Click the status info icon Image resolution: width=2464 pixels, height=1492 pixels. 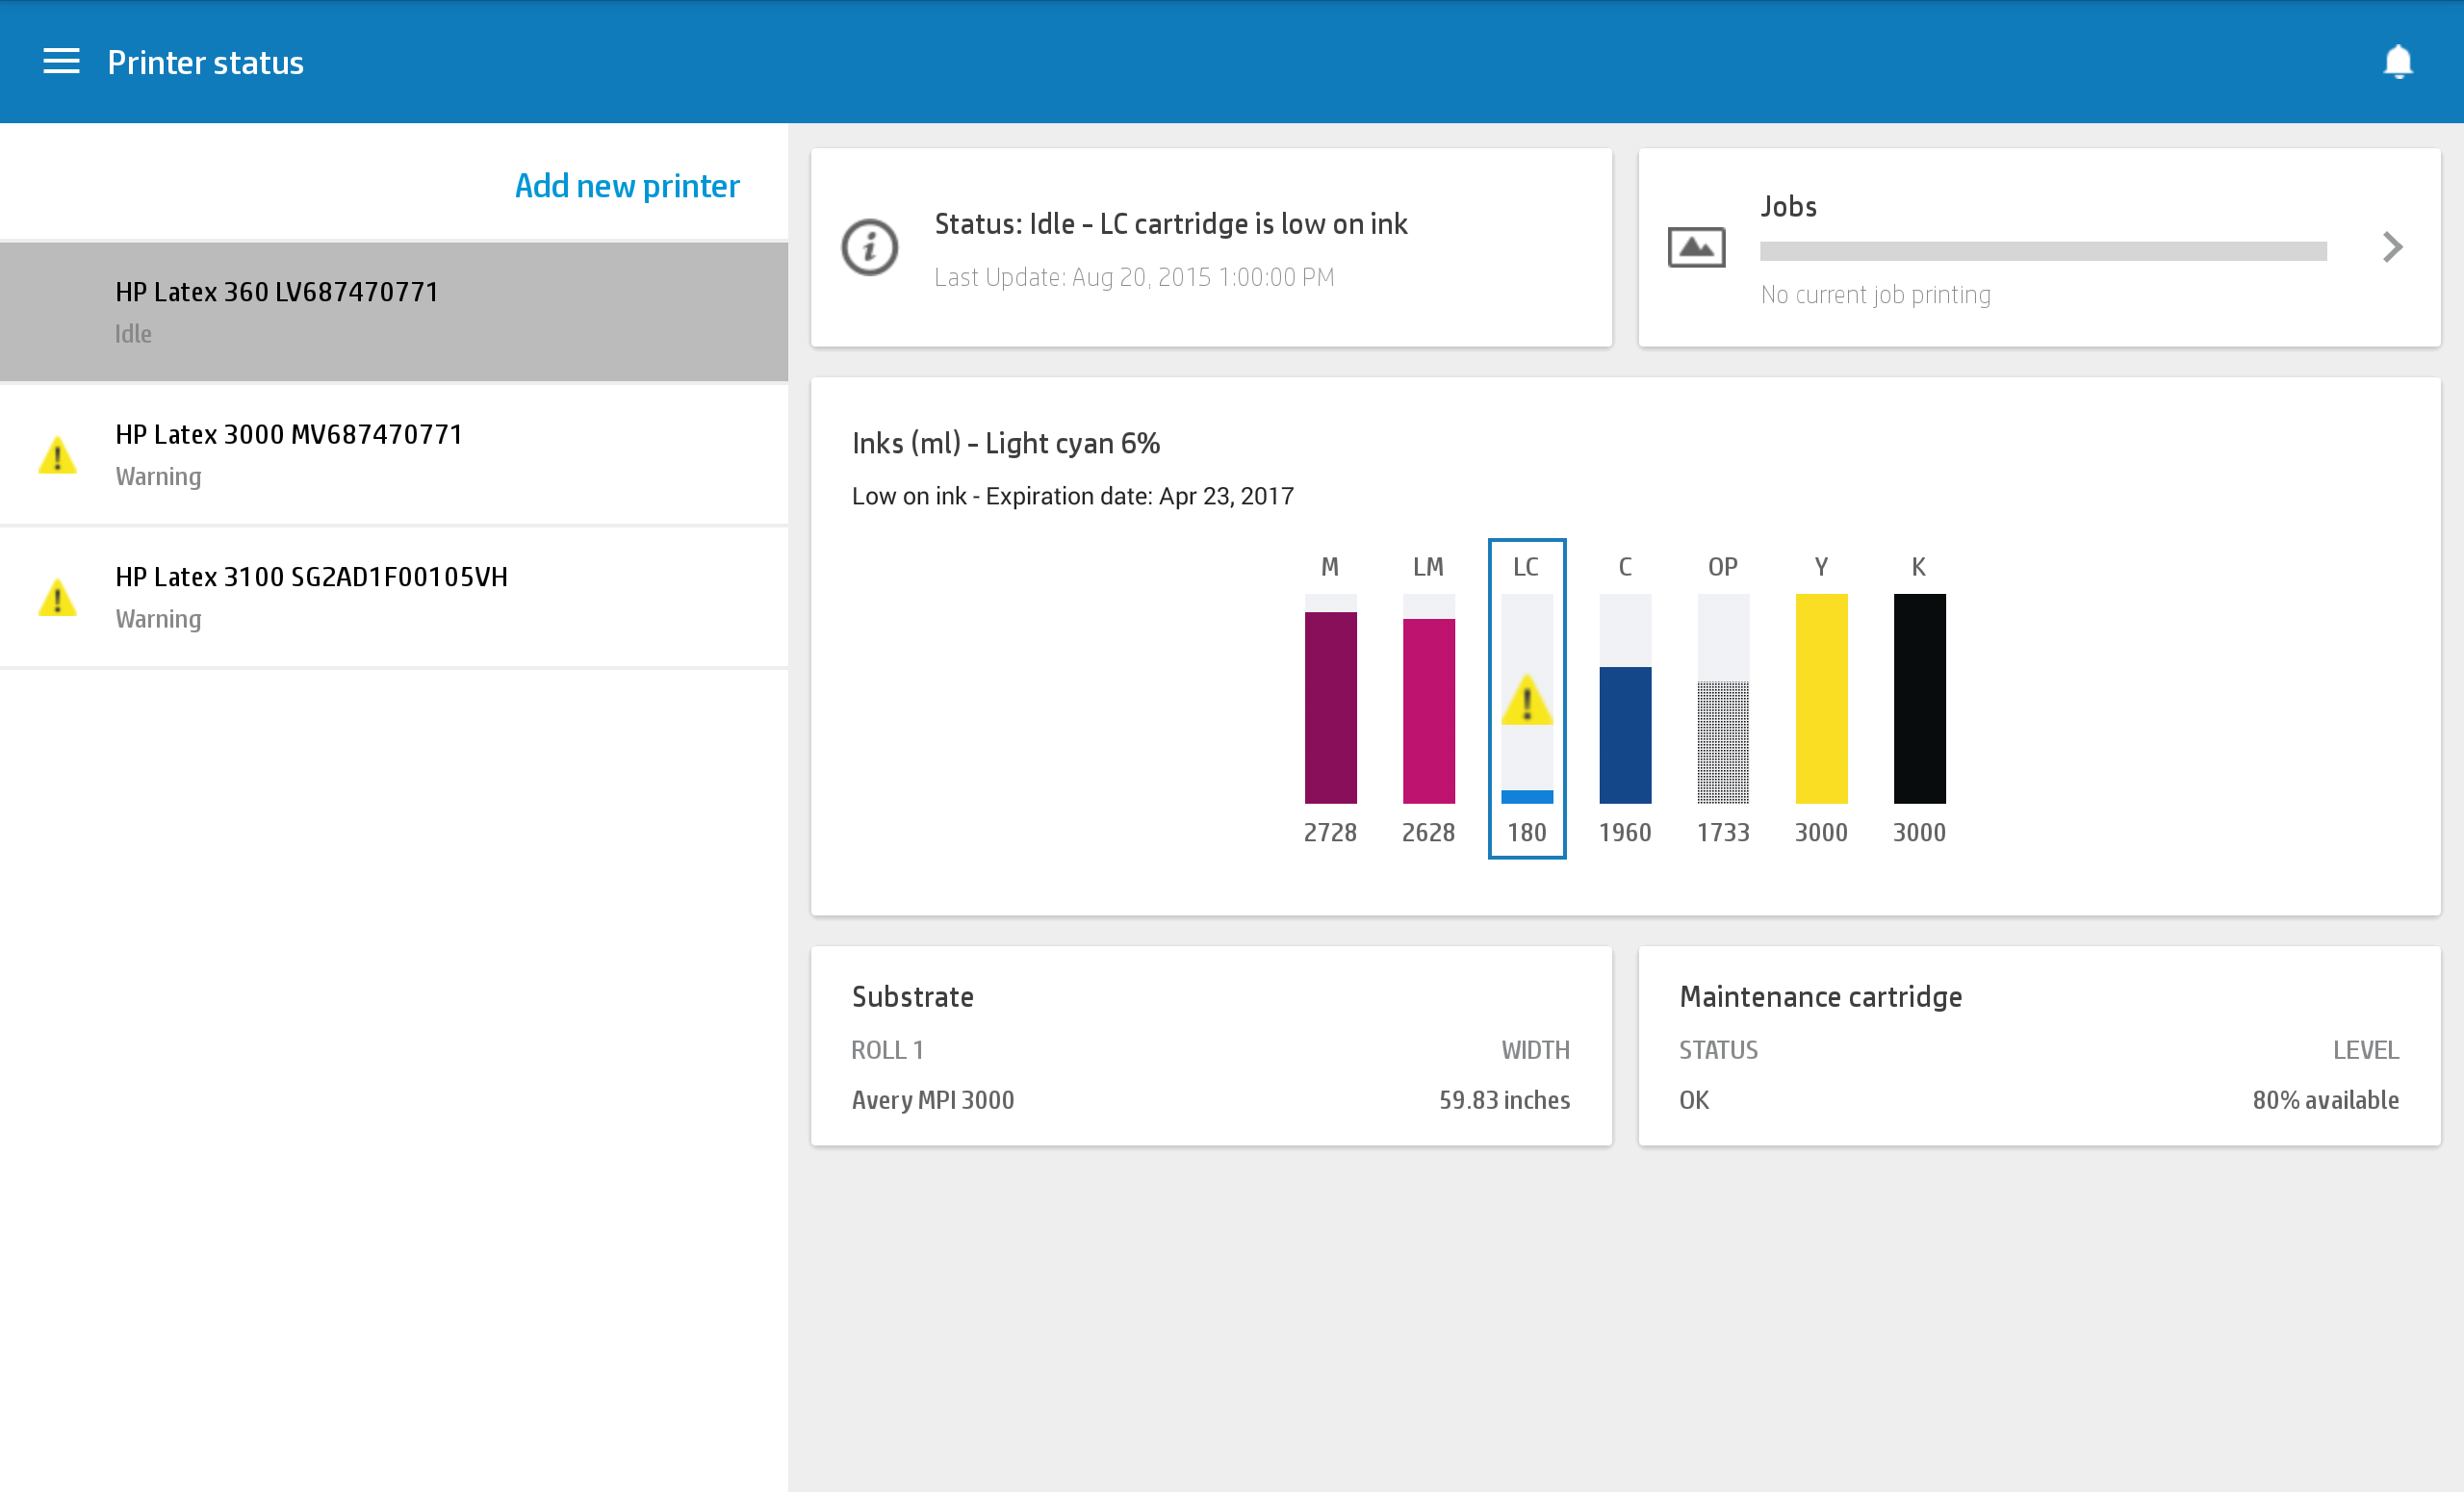(x=869, y=247)
